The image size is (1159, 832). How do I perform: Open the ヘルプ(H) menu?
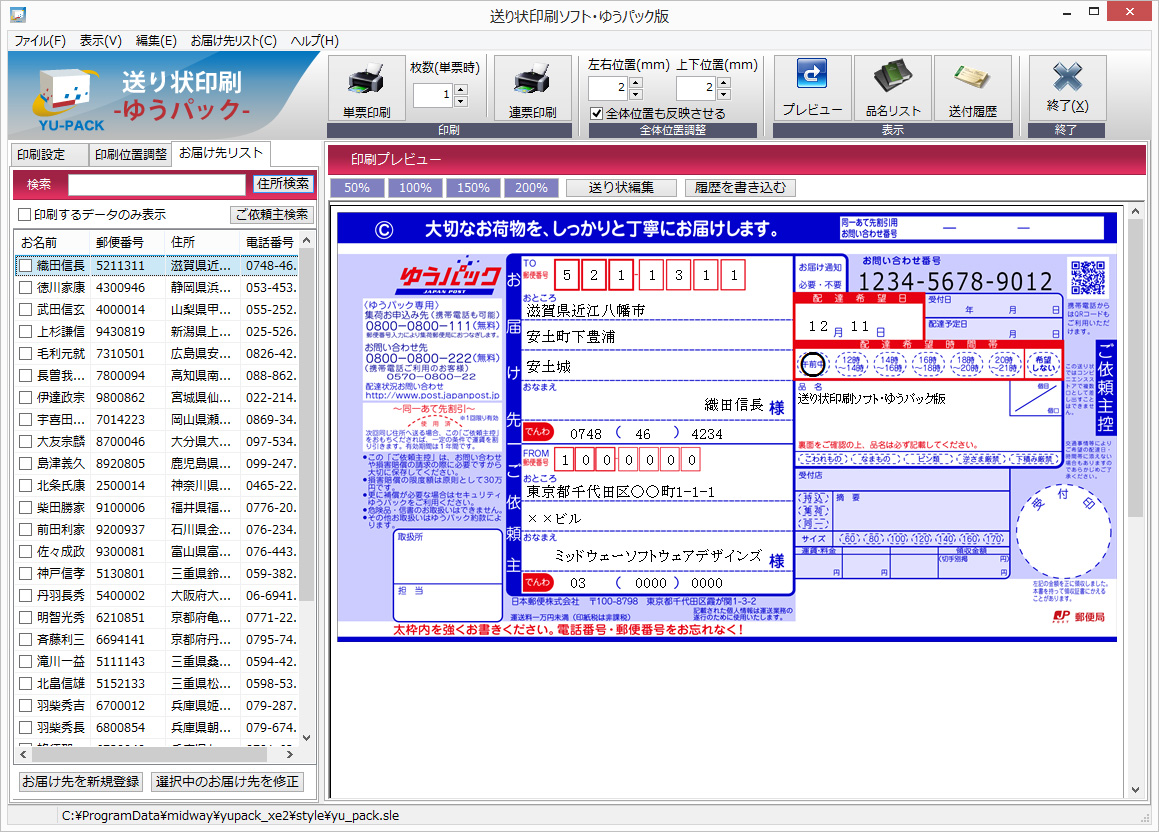pos(315,41)
